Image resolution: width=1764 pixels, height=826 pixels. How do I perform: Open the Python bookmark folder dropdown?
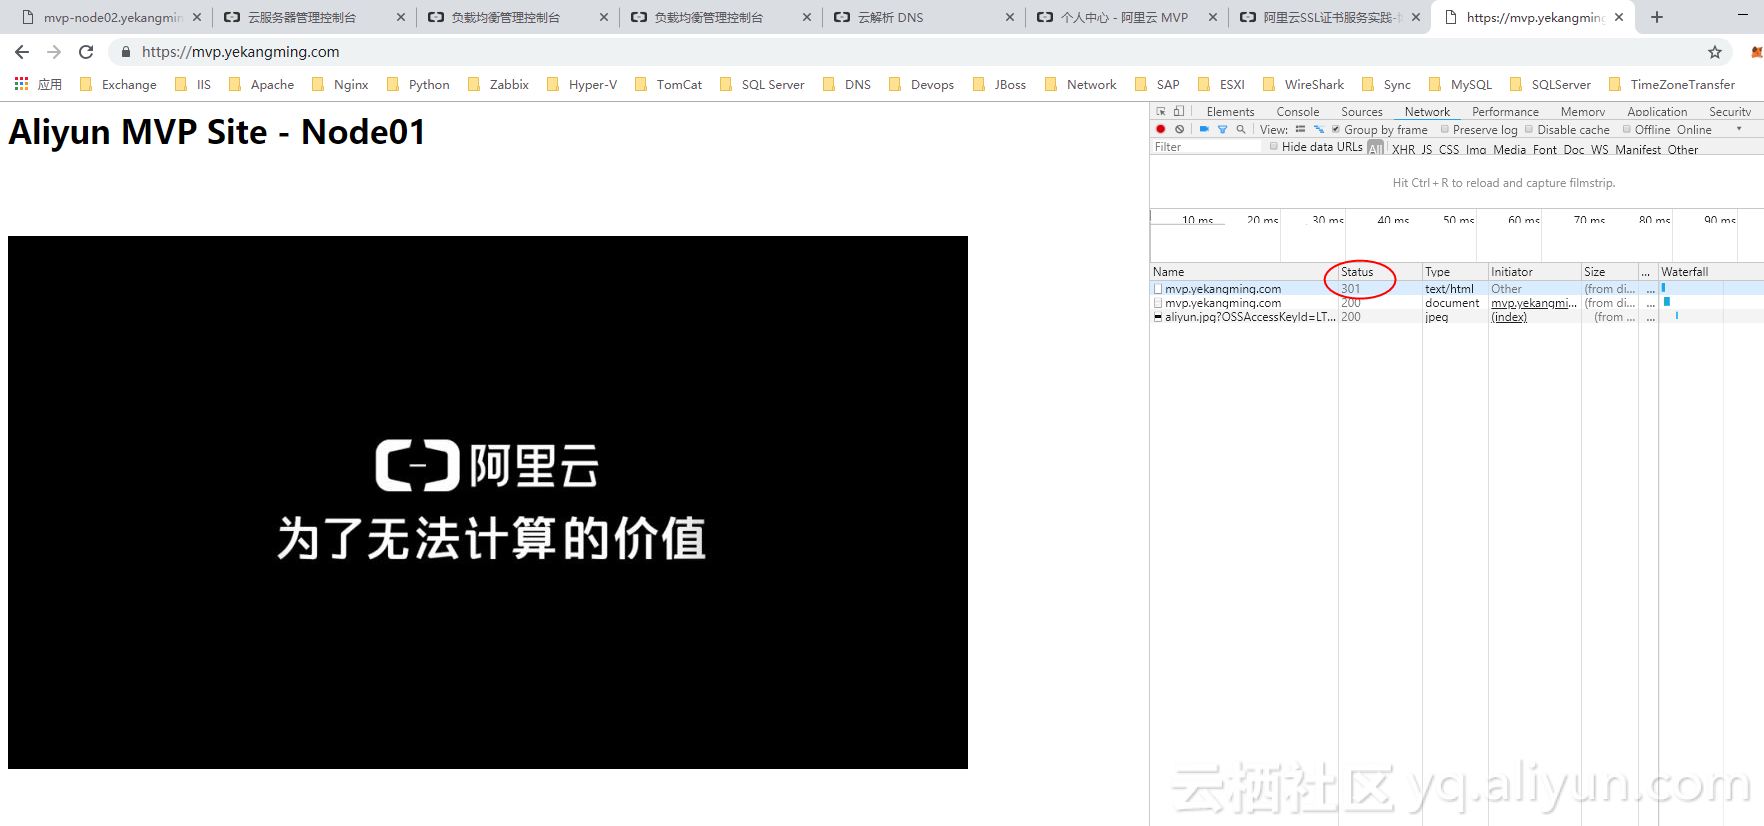pyautogui.click(x=418, y=84)
